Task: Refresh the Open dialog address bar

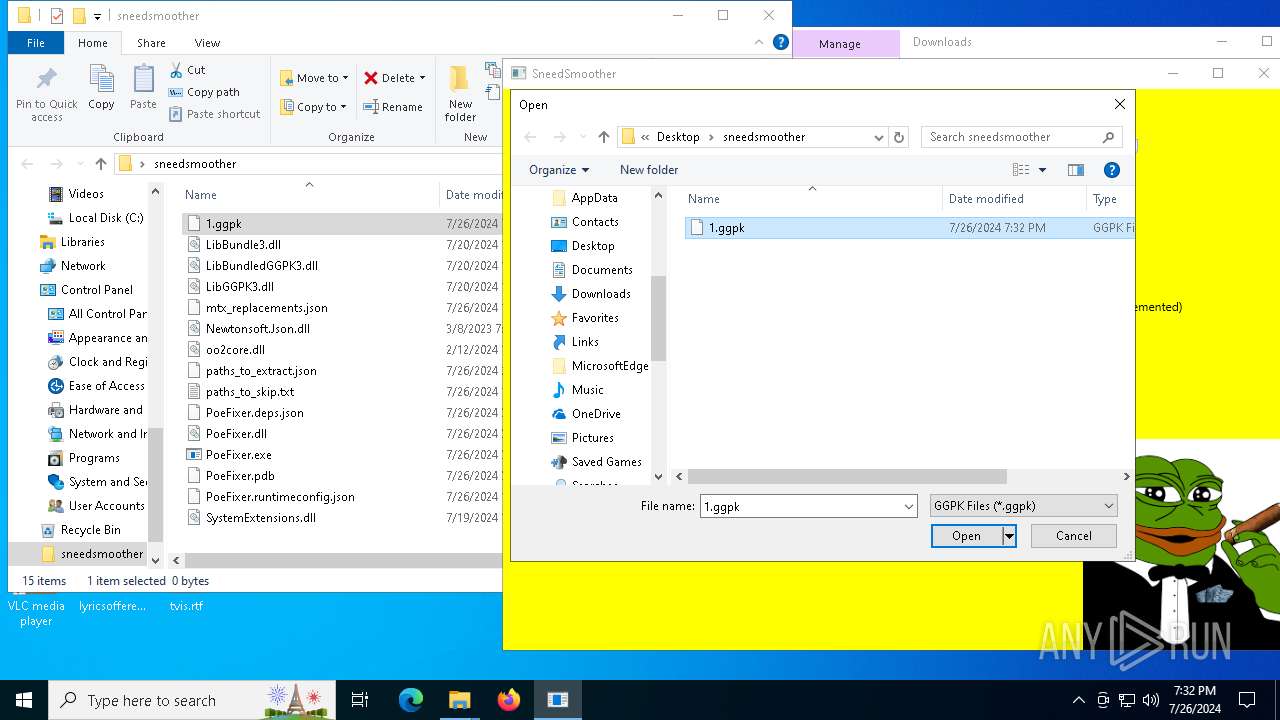Action: pos(899,137)
